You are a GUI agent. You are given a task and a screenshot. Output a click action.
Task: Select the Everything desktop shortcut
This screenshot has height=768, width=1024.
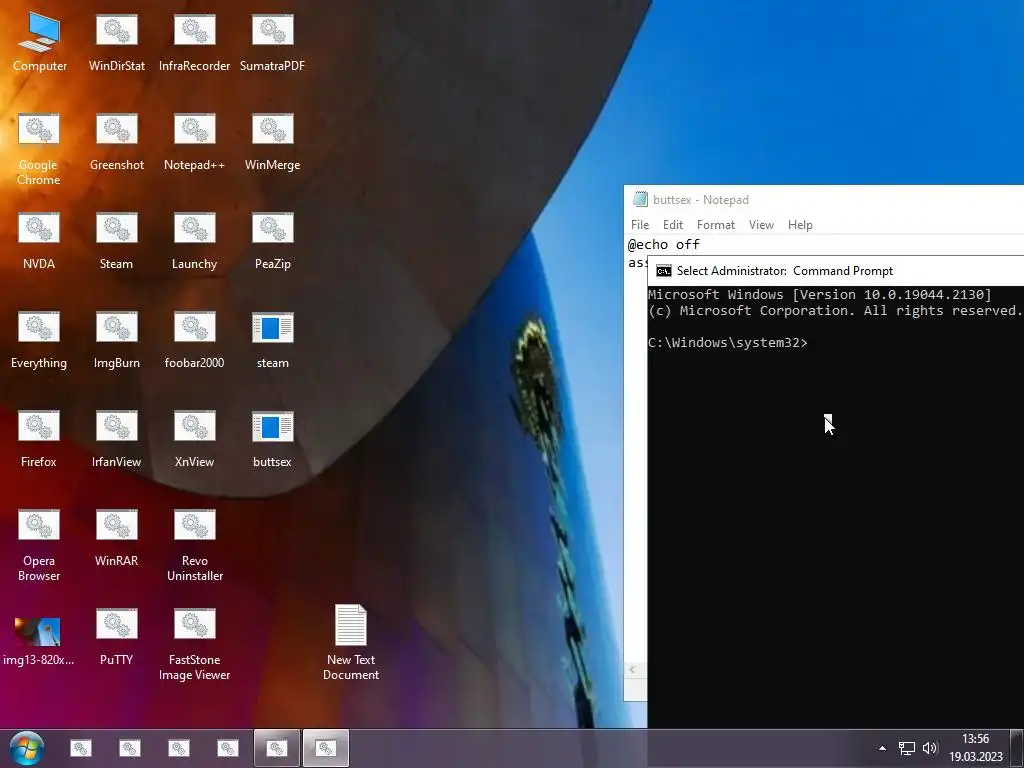tap(39, 340)
